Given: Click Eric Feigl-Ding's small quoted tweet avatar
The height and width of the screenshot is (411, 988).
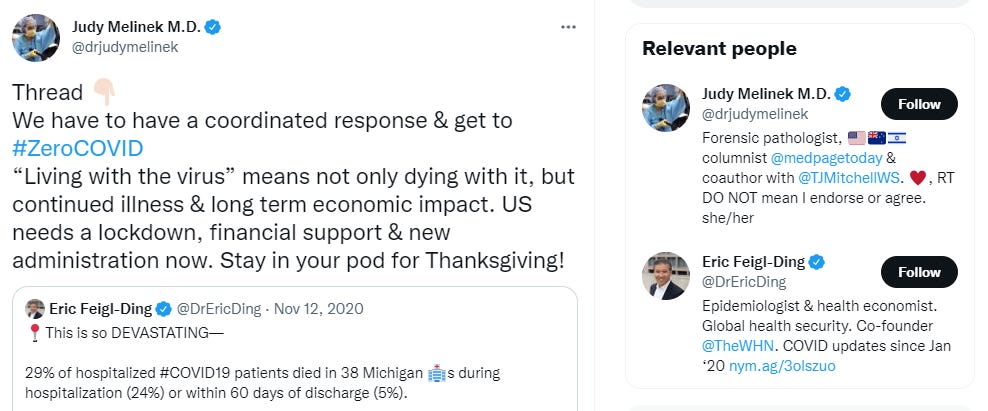Looking at the screenshot, I should coord(35,308).
